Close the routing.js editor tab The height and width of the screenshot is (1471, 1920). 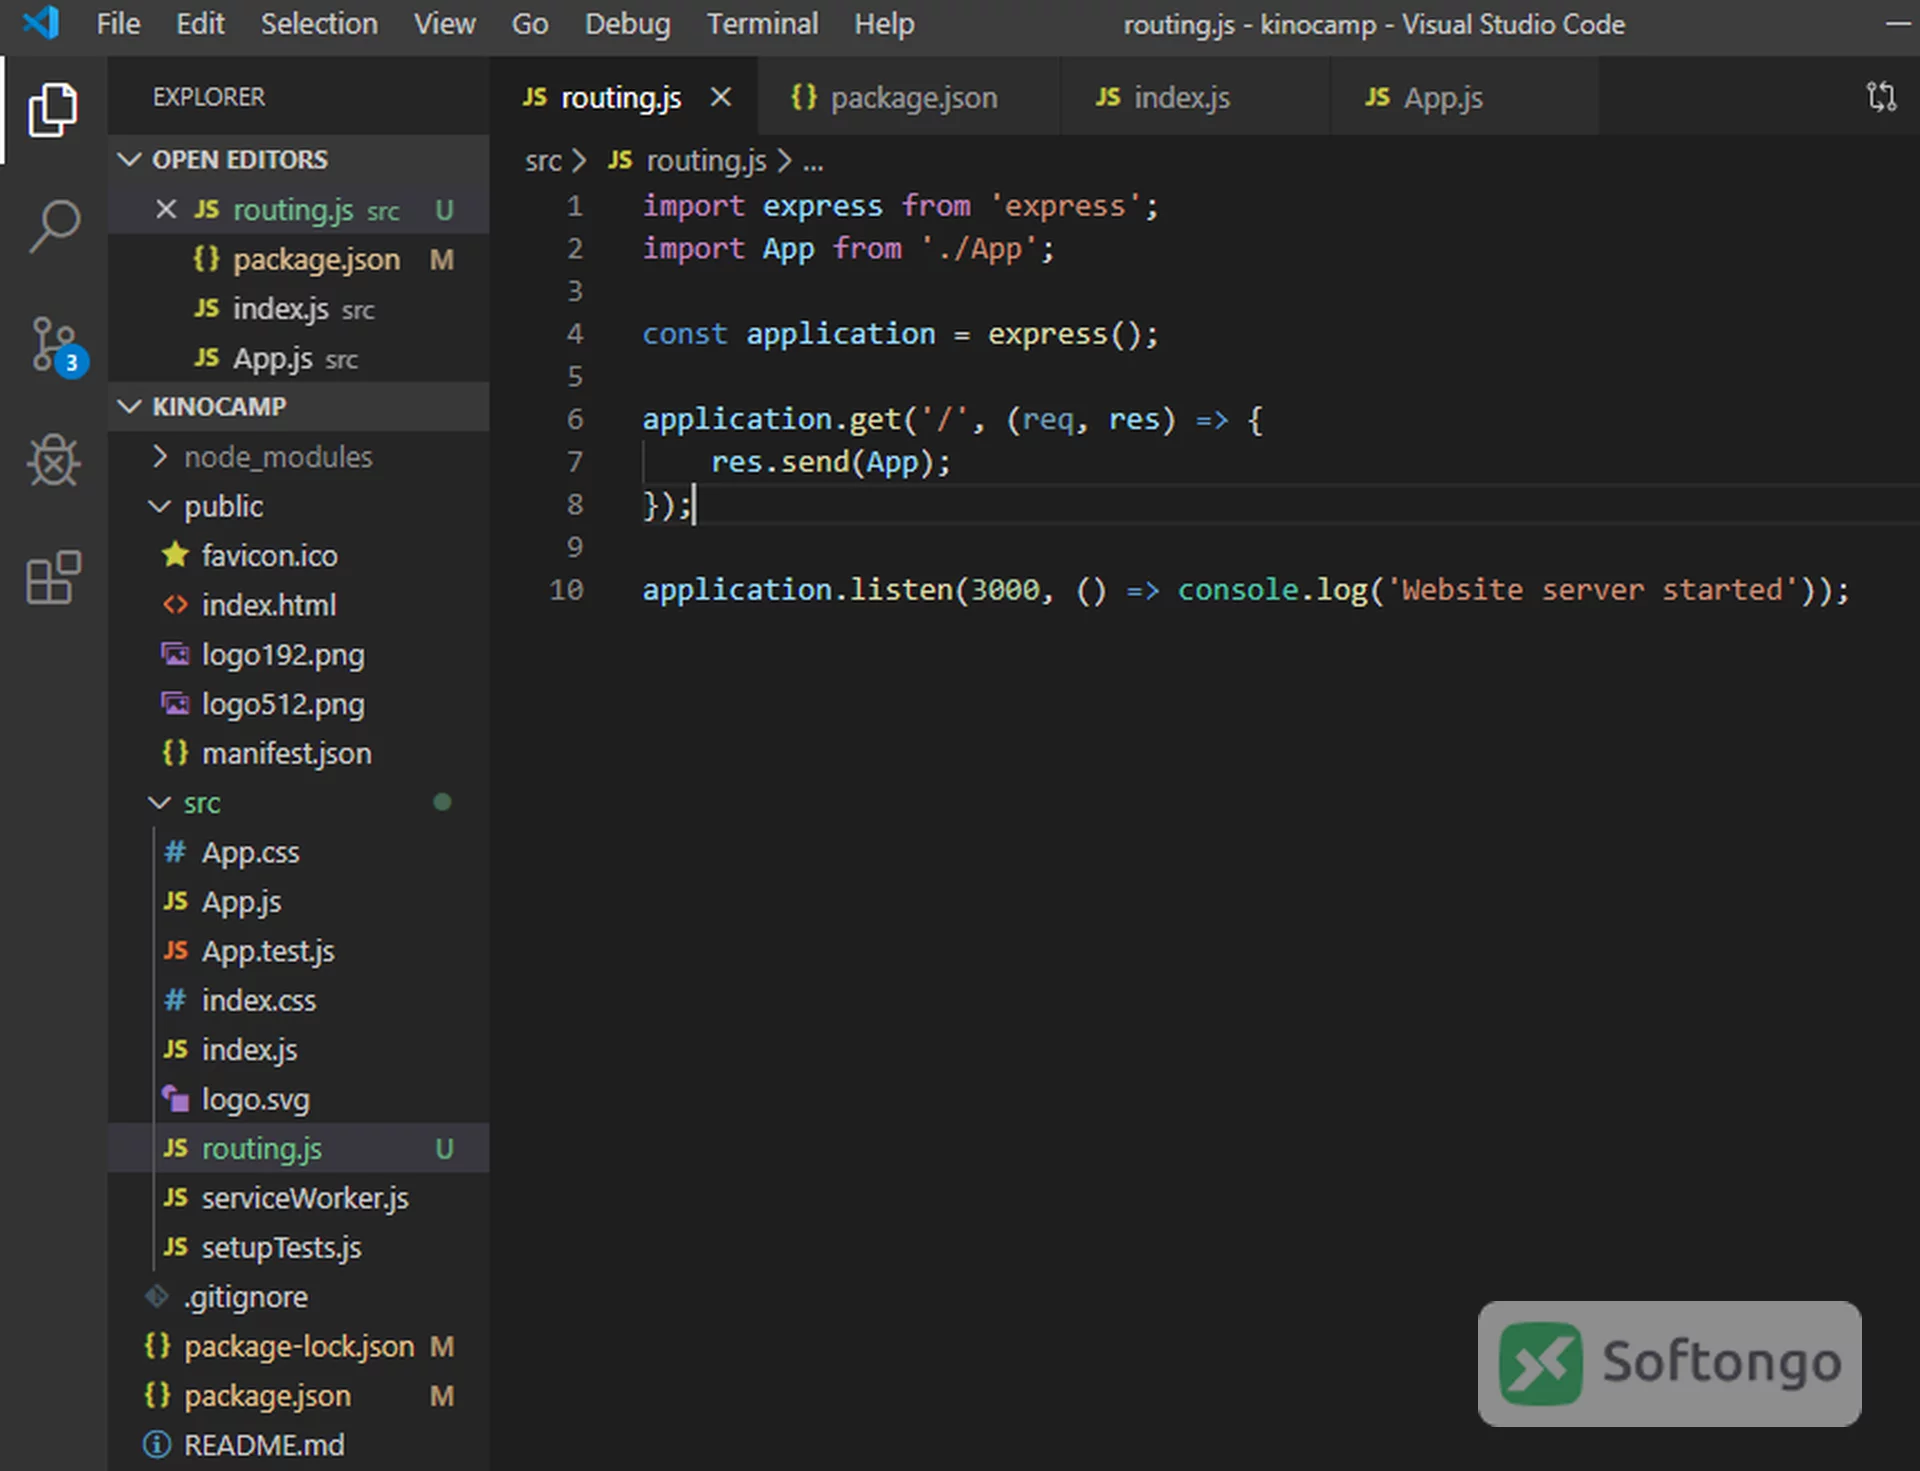tap(720, 97)
